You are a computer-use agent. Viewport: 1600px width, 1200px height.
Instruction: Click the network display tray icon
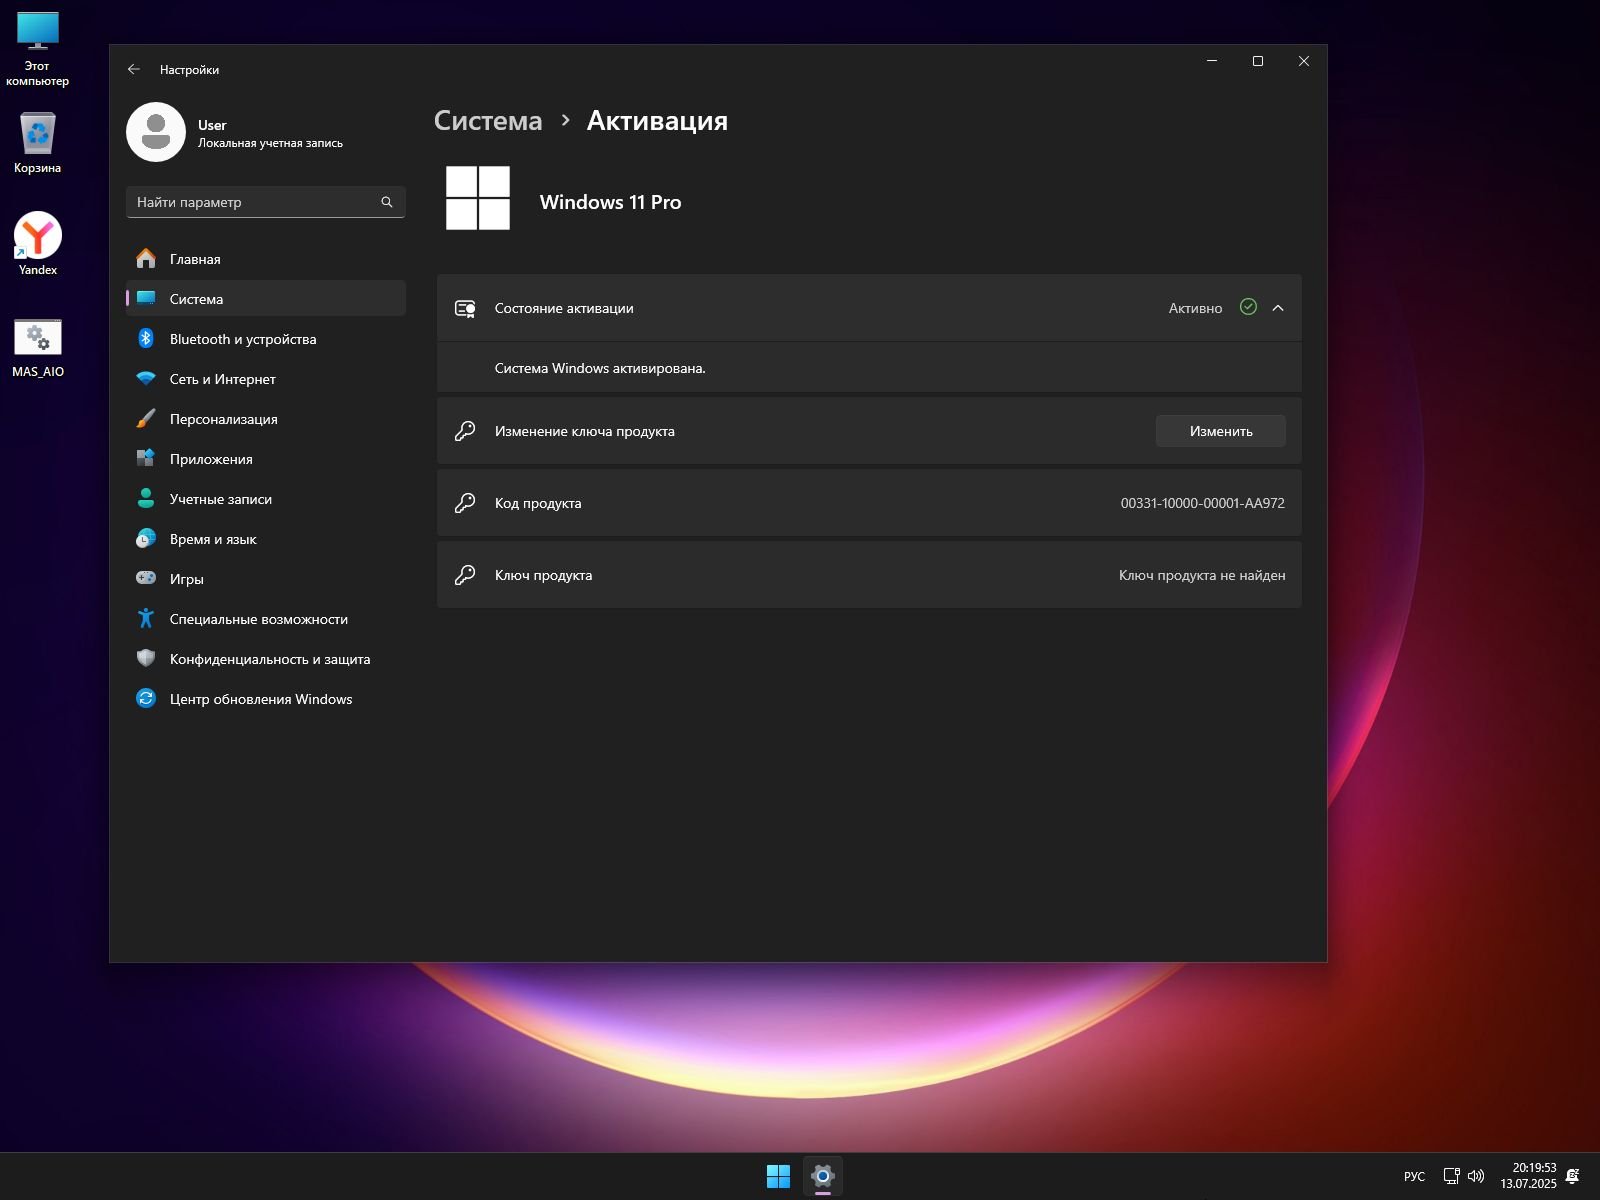[1451, 1176]
